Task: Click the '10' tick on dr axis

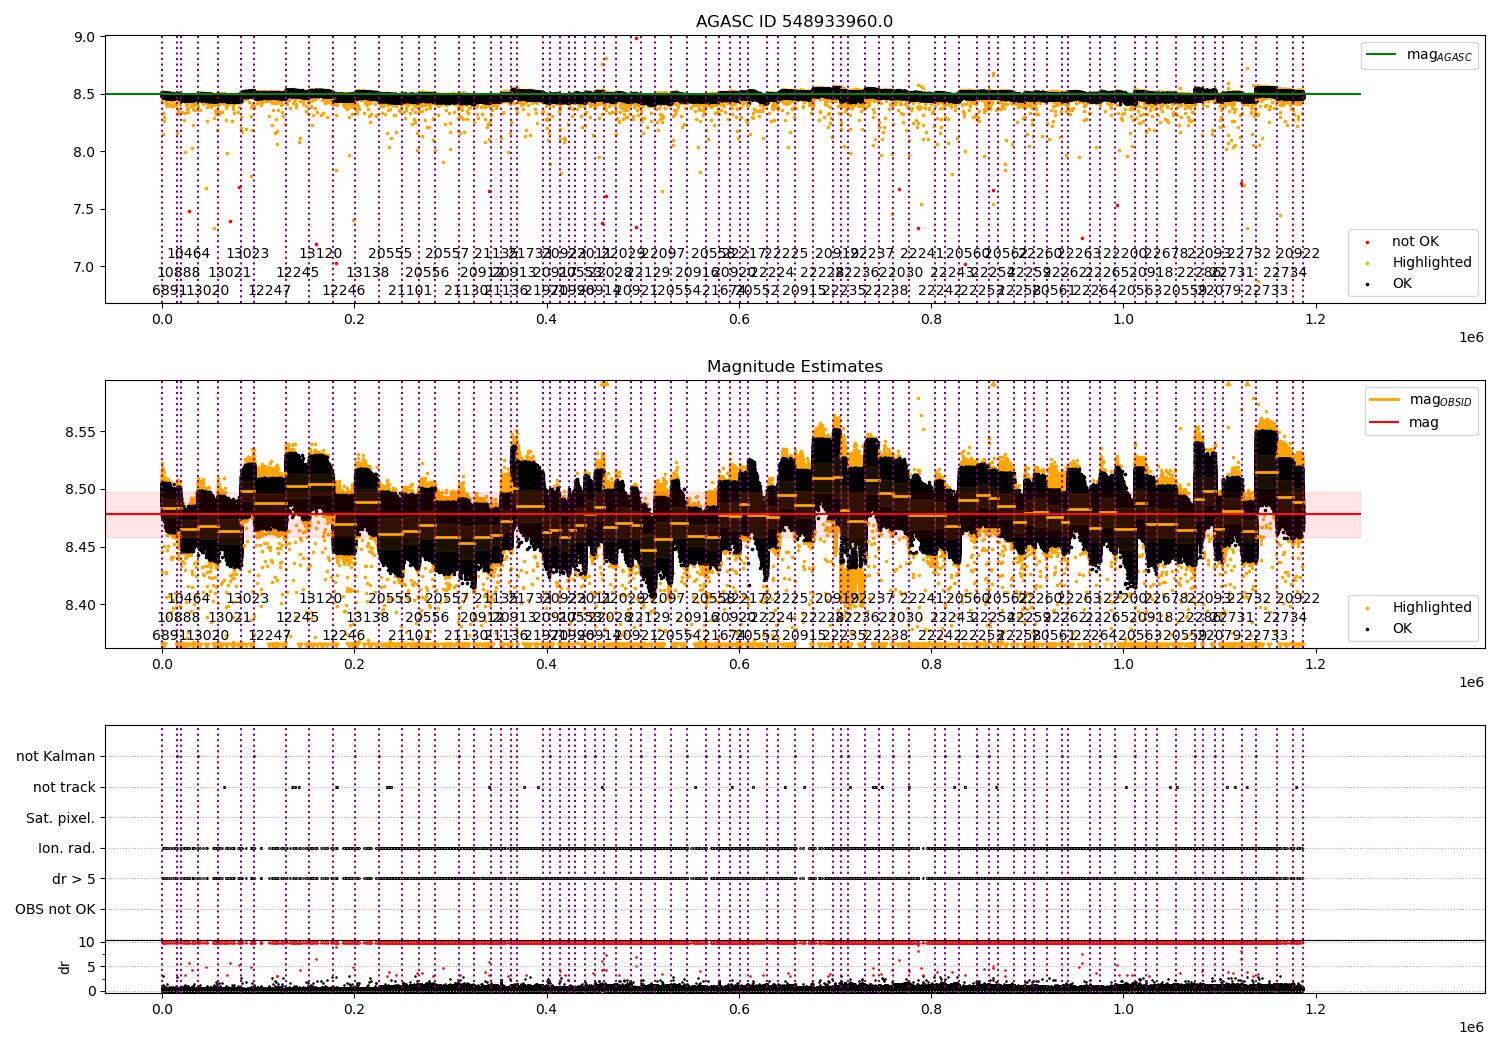Action: pos(87,942)
